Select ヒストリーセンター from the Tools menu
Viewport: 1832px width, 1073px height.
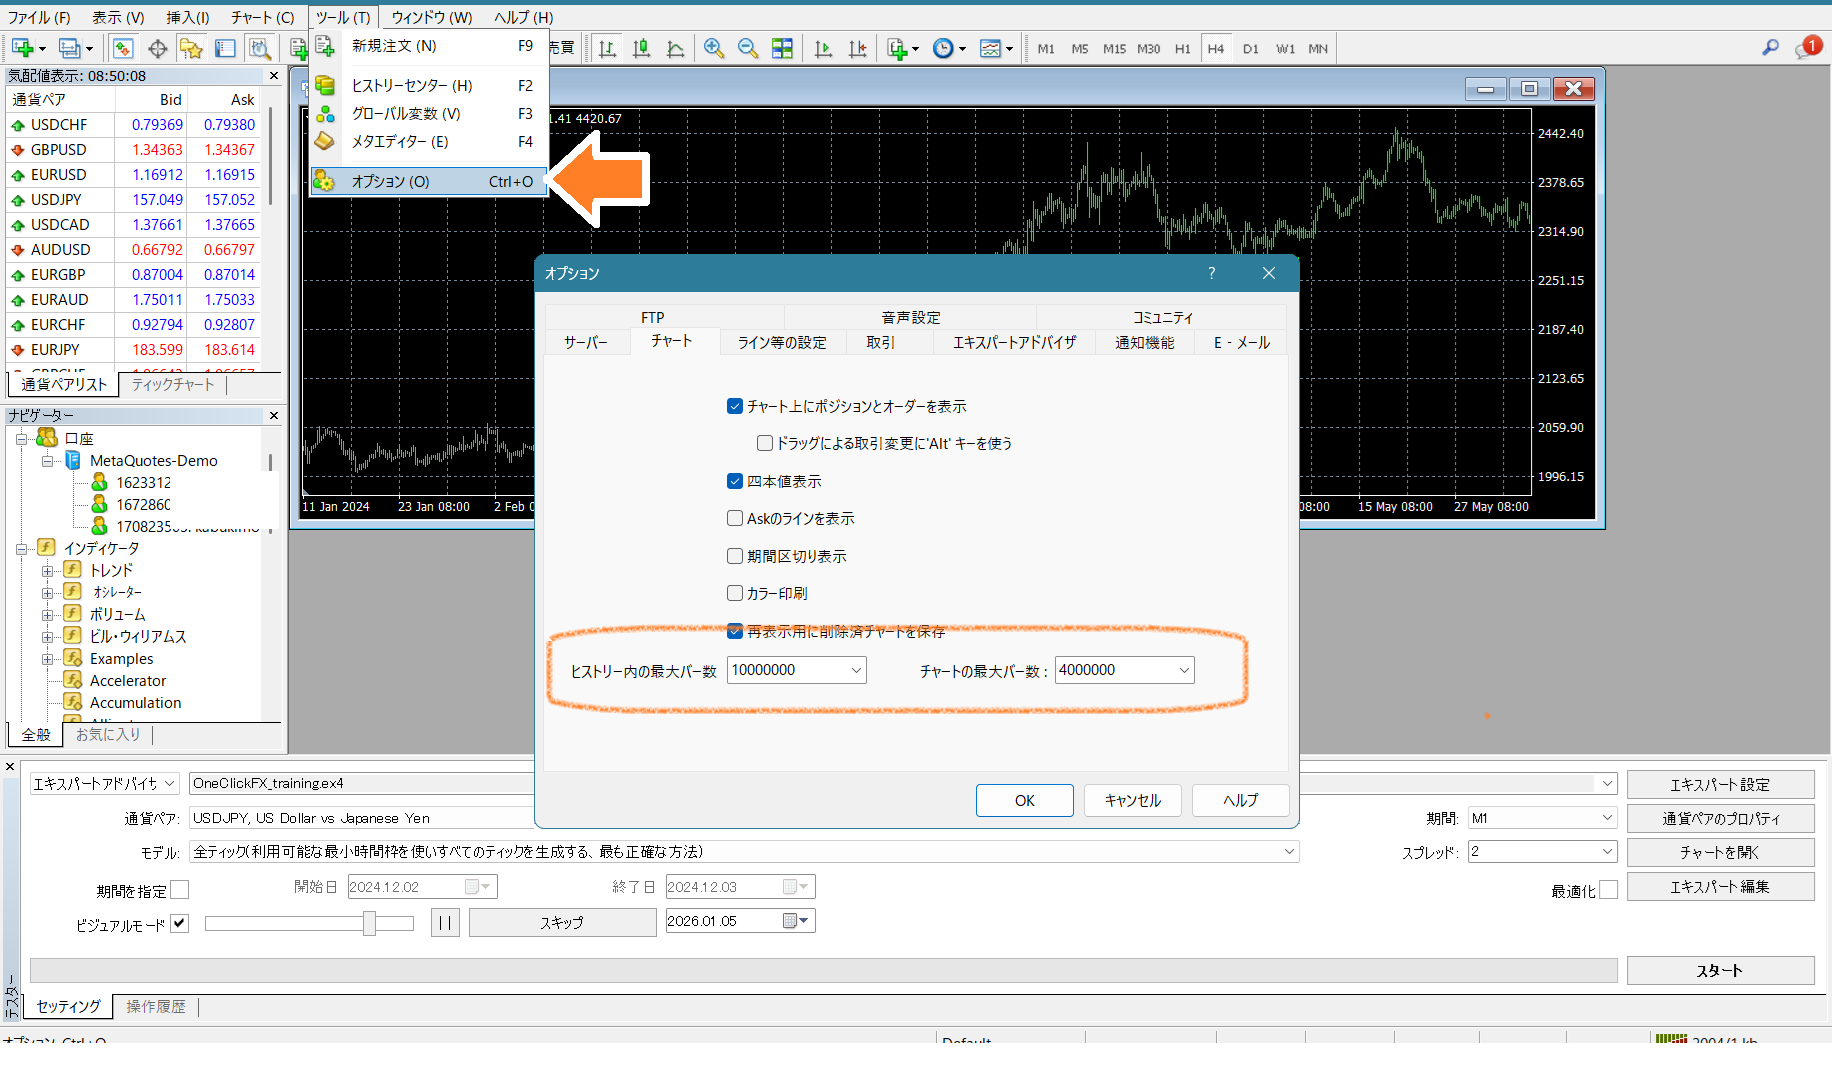coord(411,85)
